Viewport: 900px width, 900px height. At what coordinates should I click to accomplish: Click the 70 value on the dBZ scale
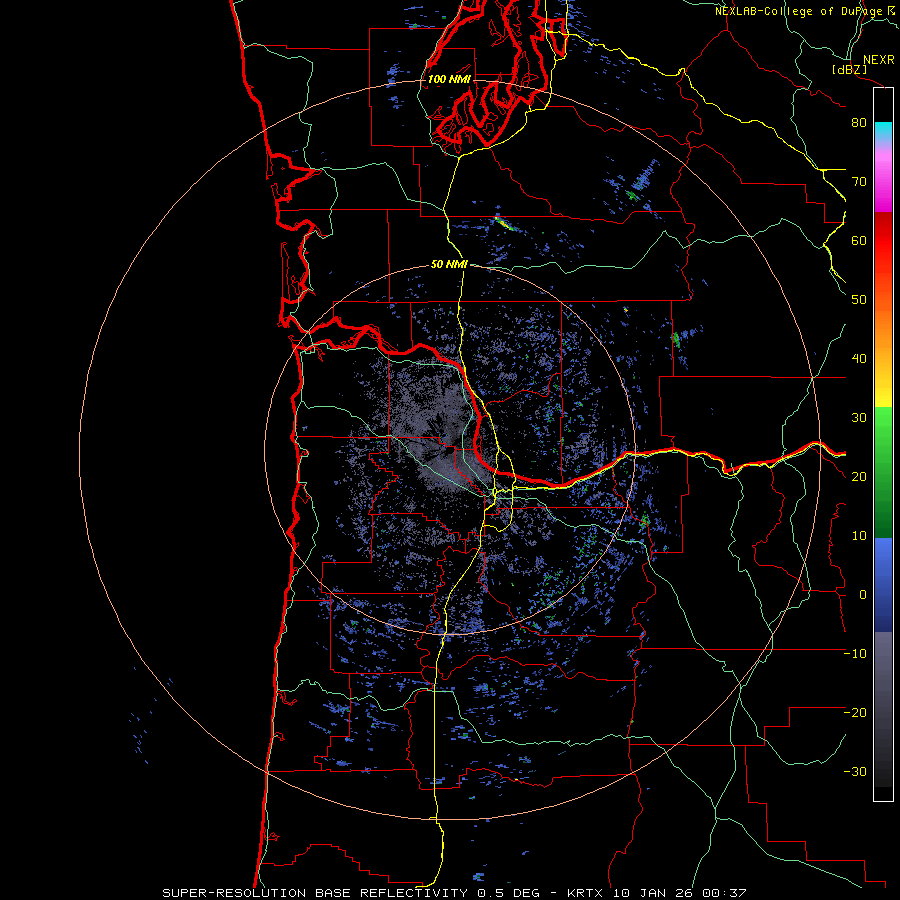(x=859, y=182)
